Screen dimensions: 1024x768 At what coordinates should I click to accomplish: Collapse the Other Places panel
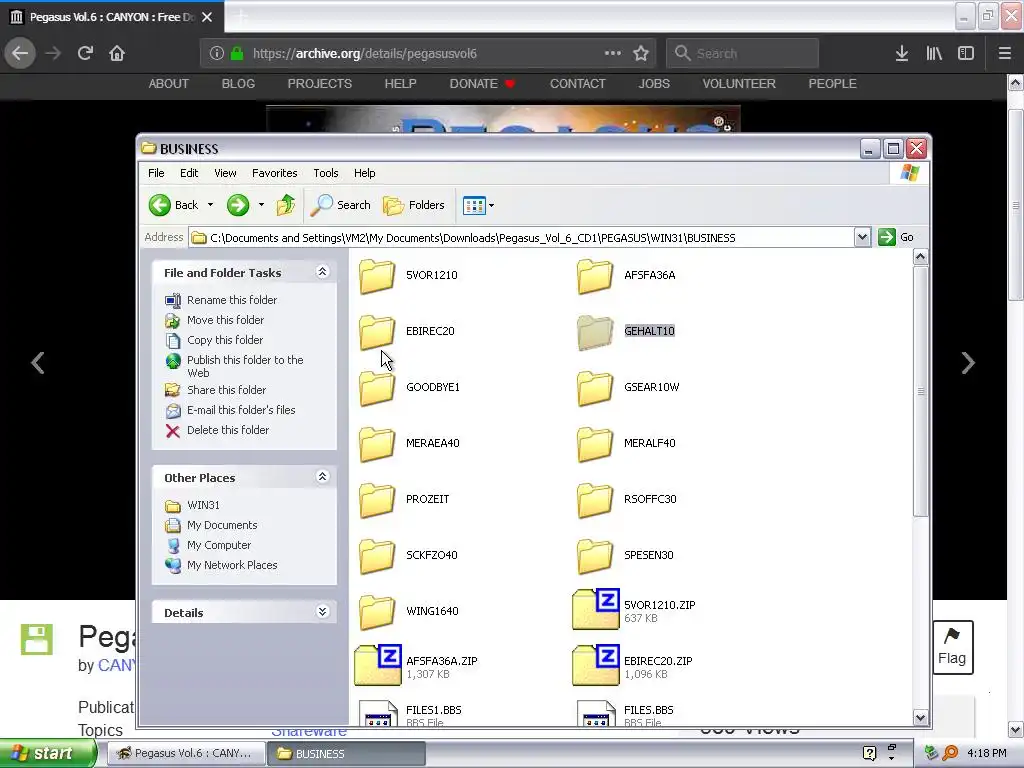click(323, 477)
